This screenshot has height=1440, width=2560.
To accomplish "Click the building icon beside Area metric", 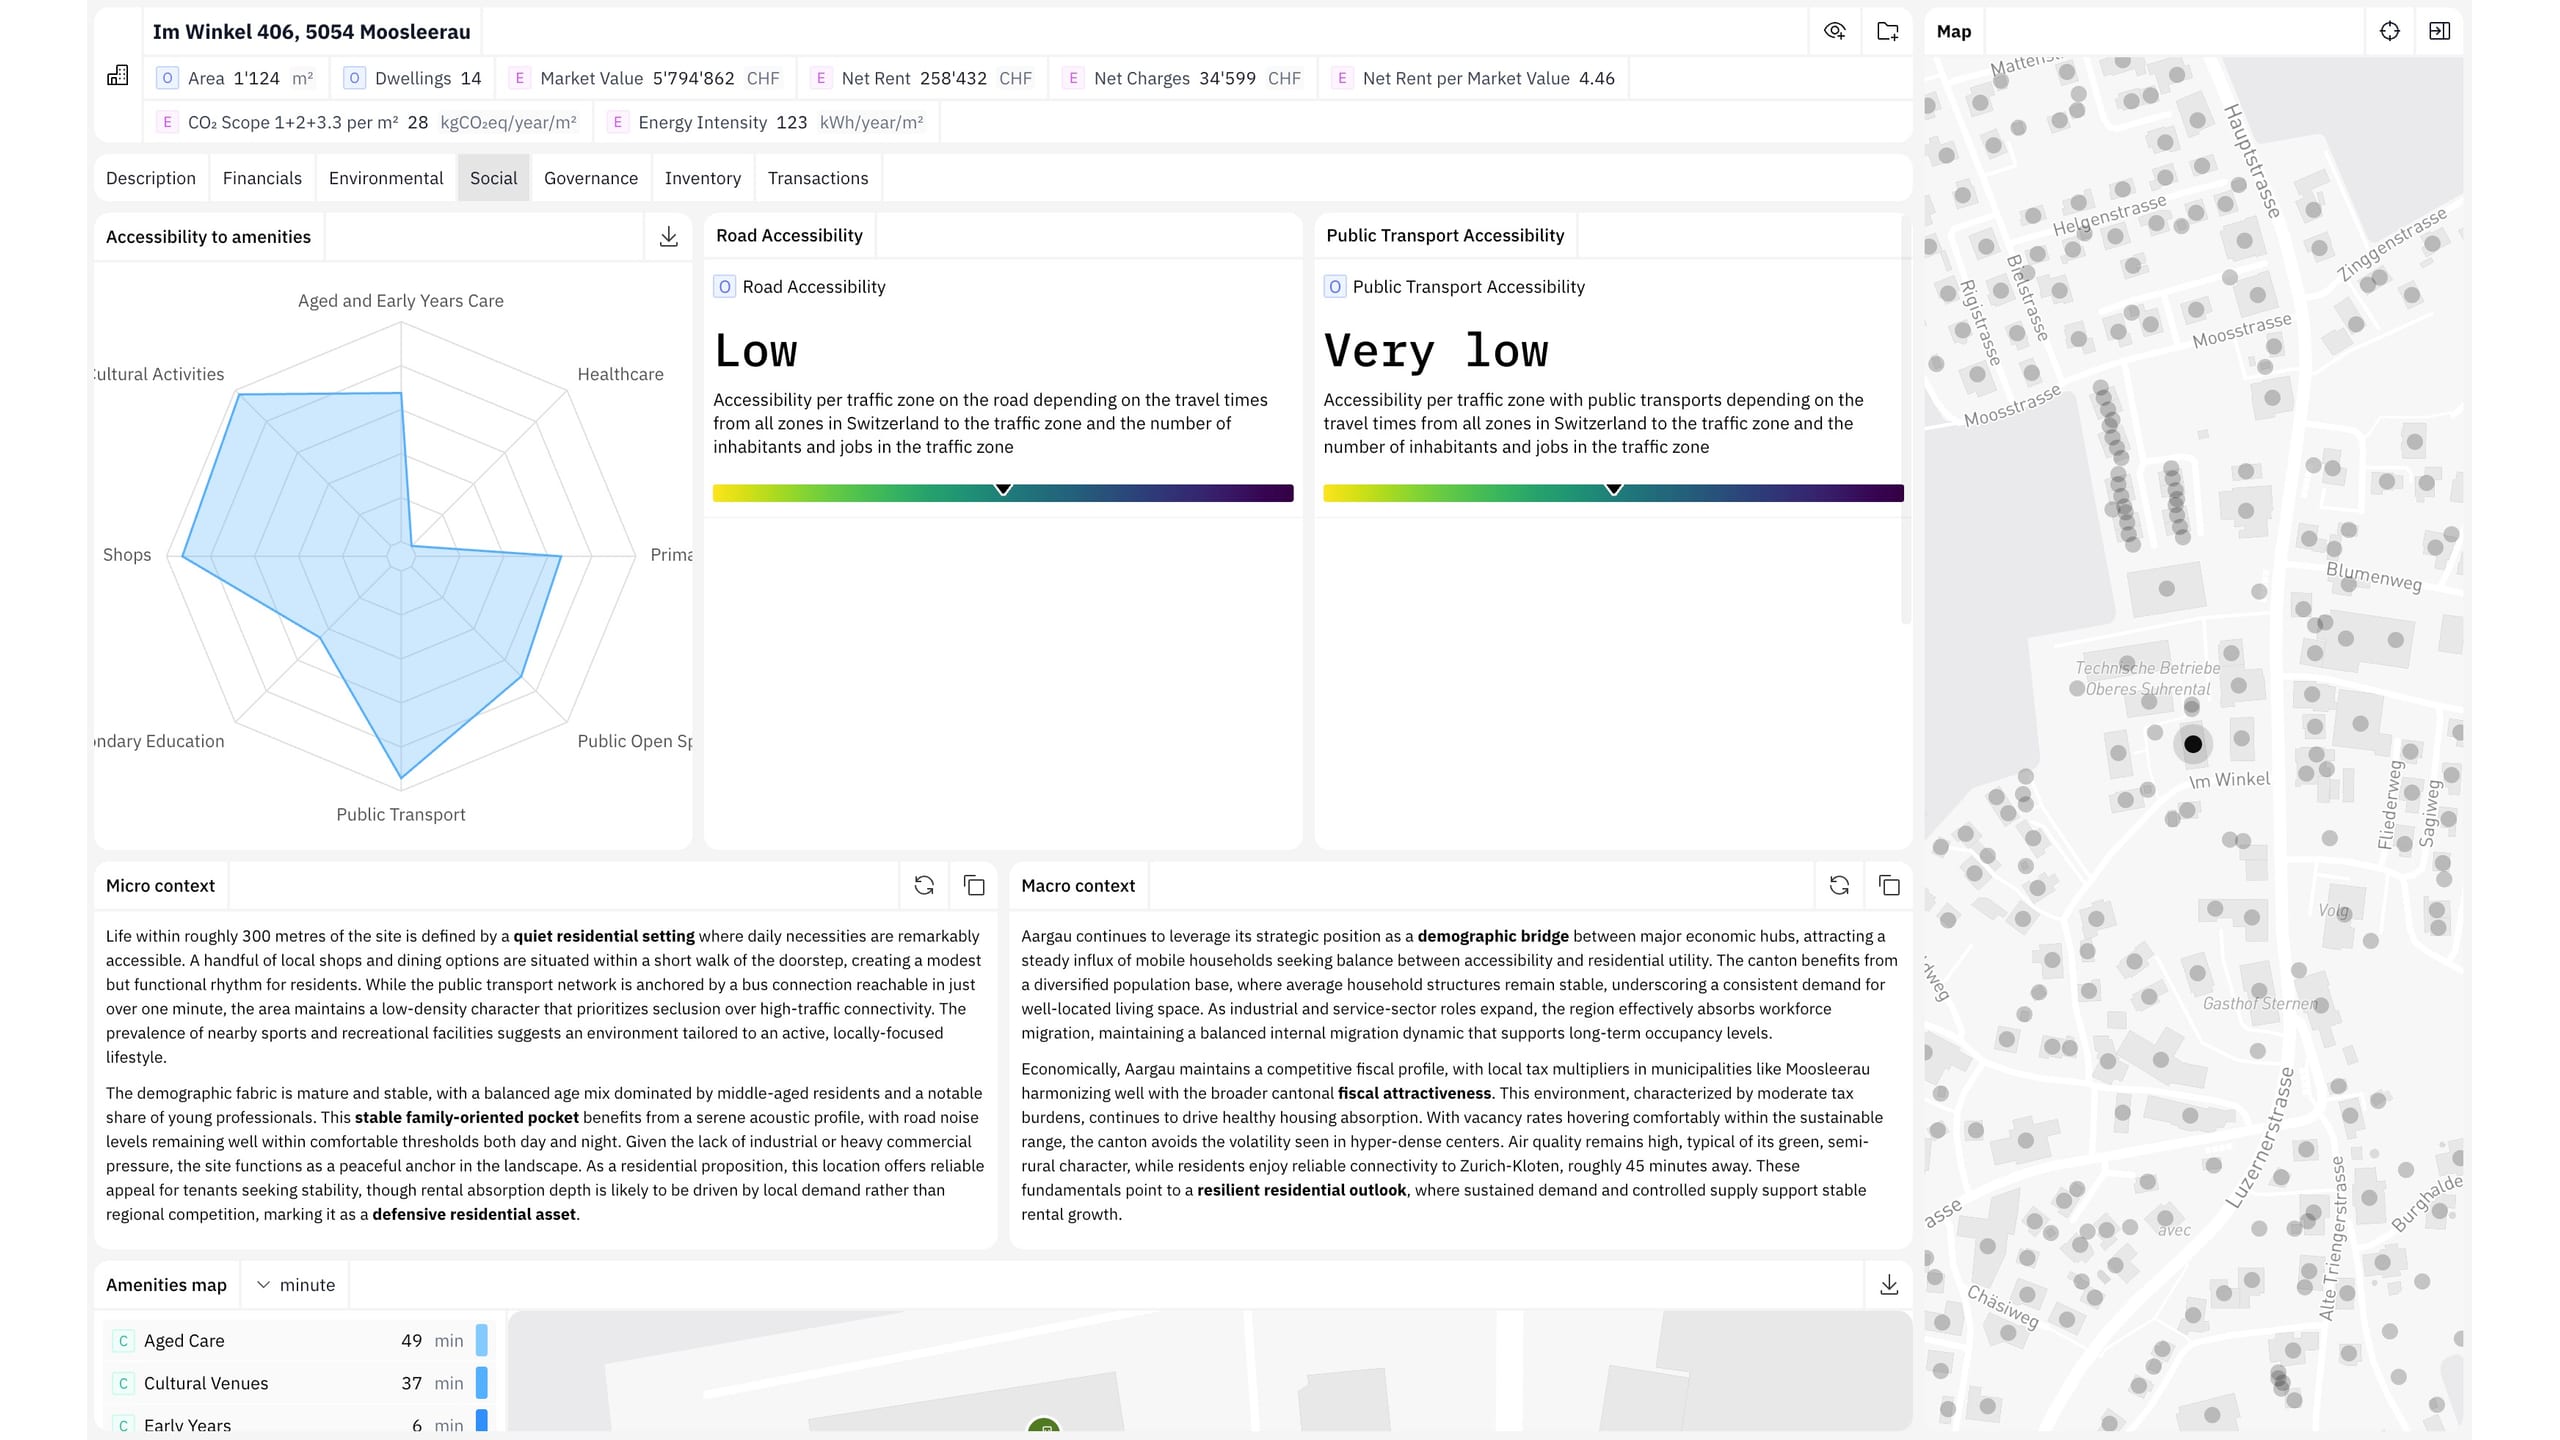I will pos(118,77).
